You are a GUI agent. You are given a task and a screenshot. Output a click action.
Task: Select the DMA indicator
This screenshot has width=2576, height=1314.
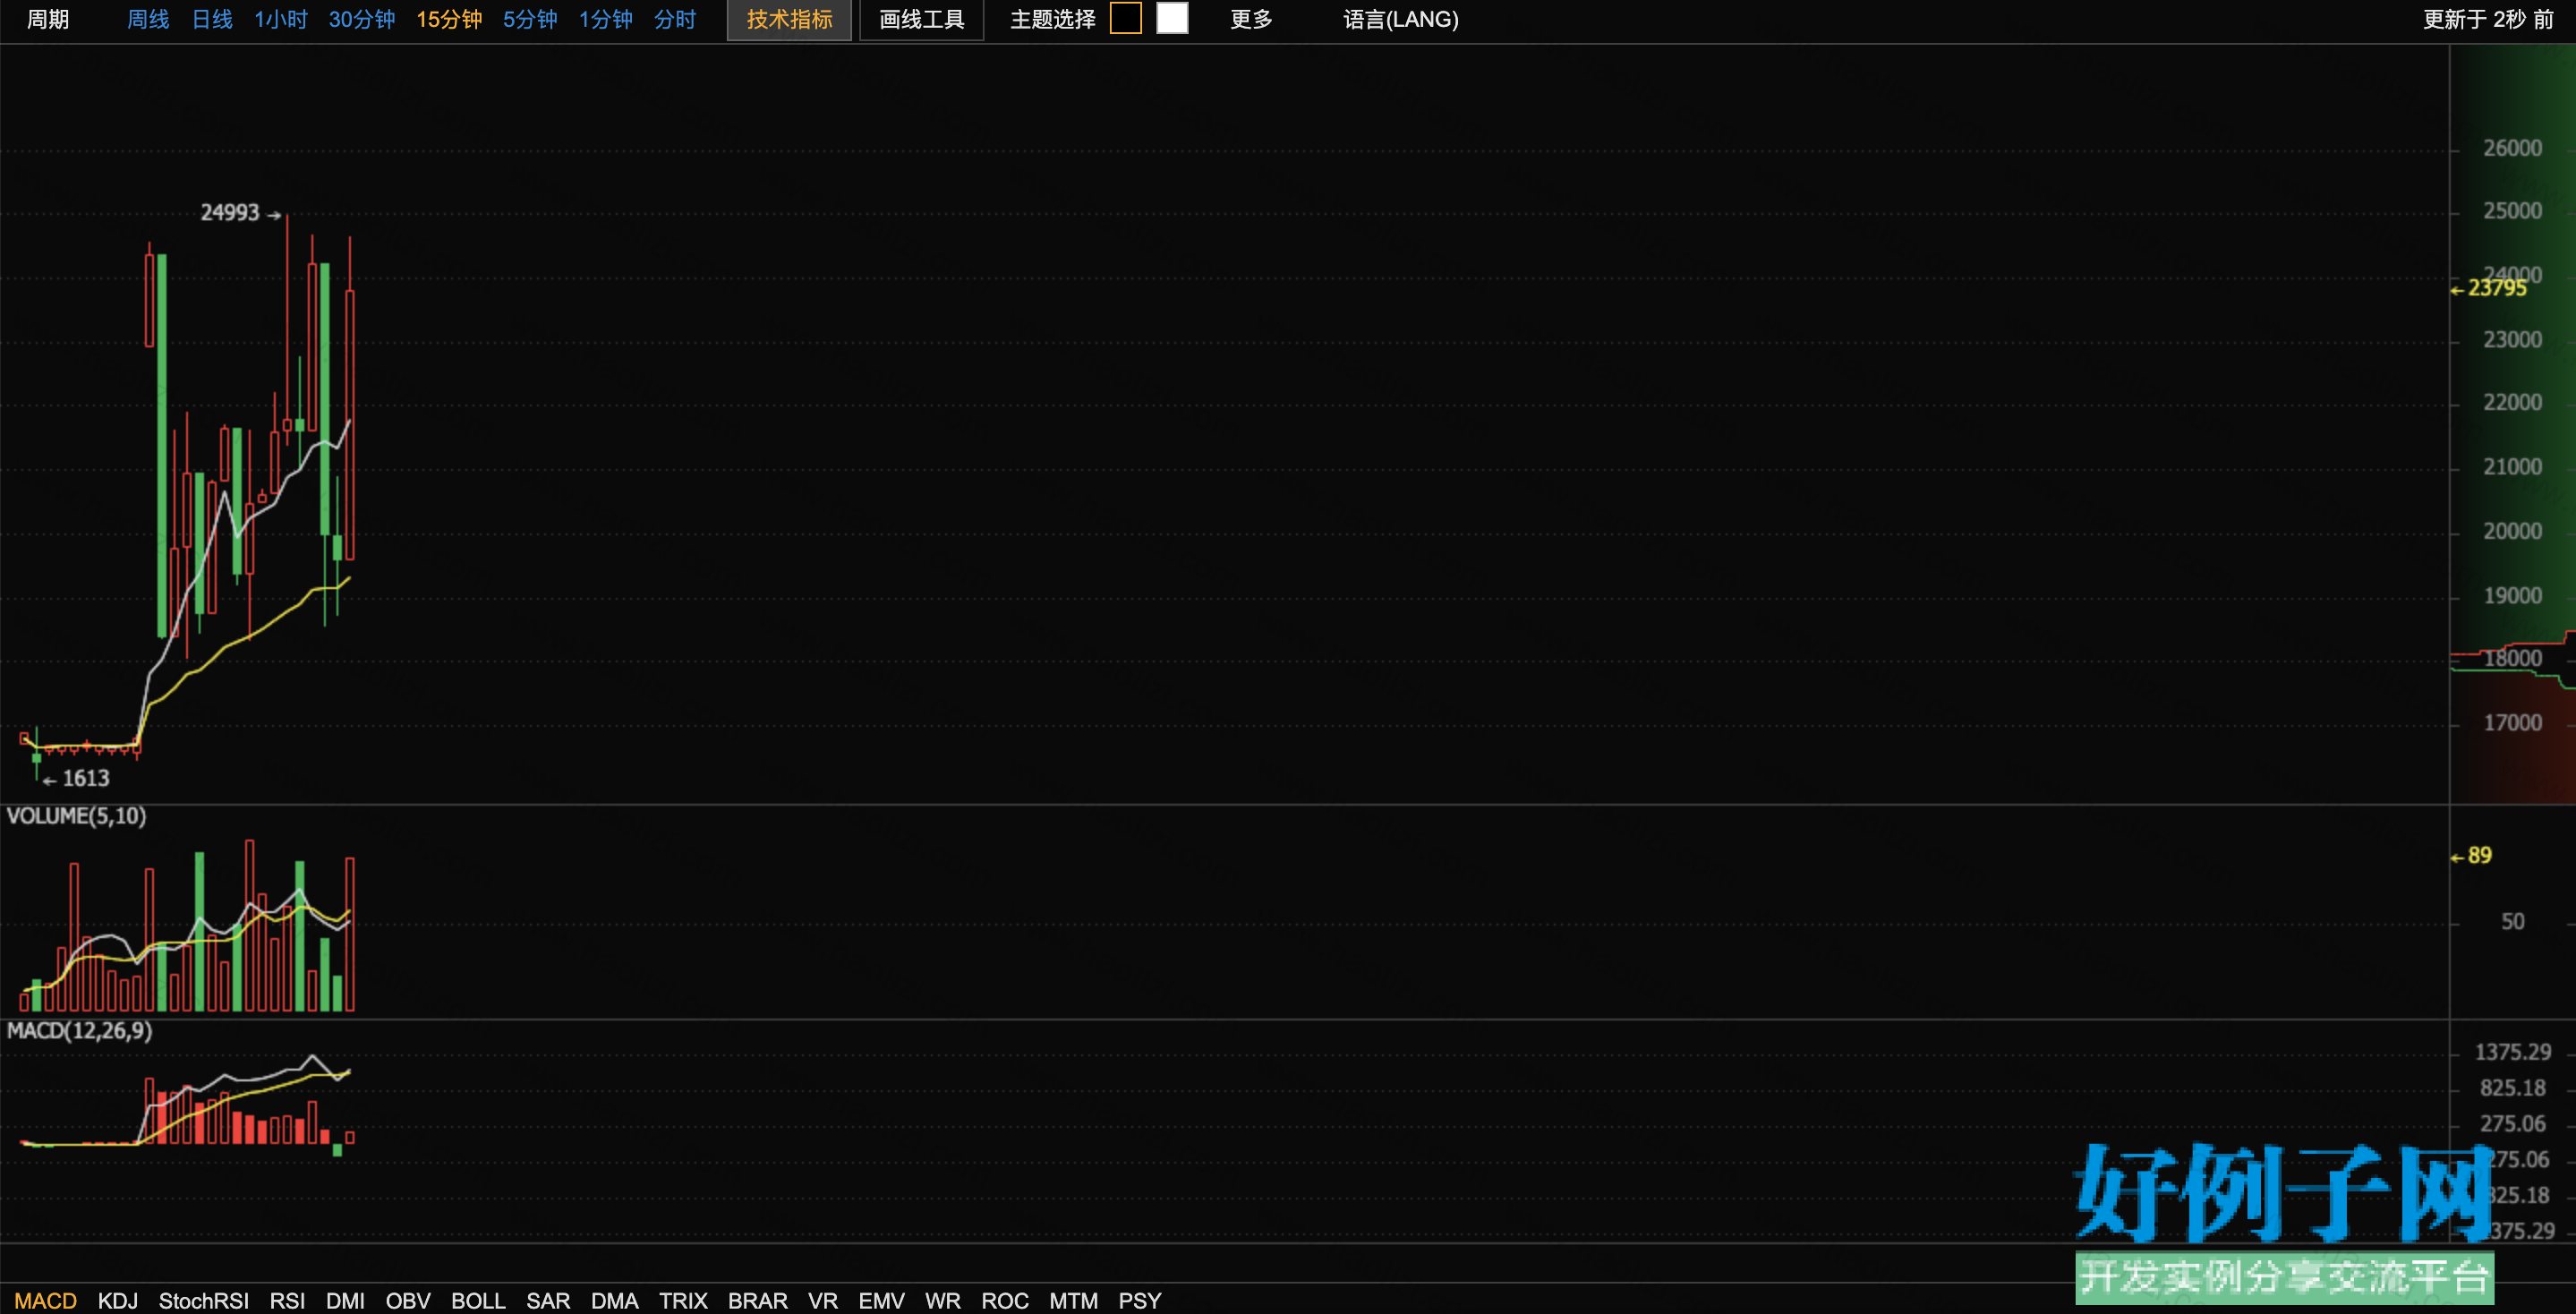(x=614, y=1300)
